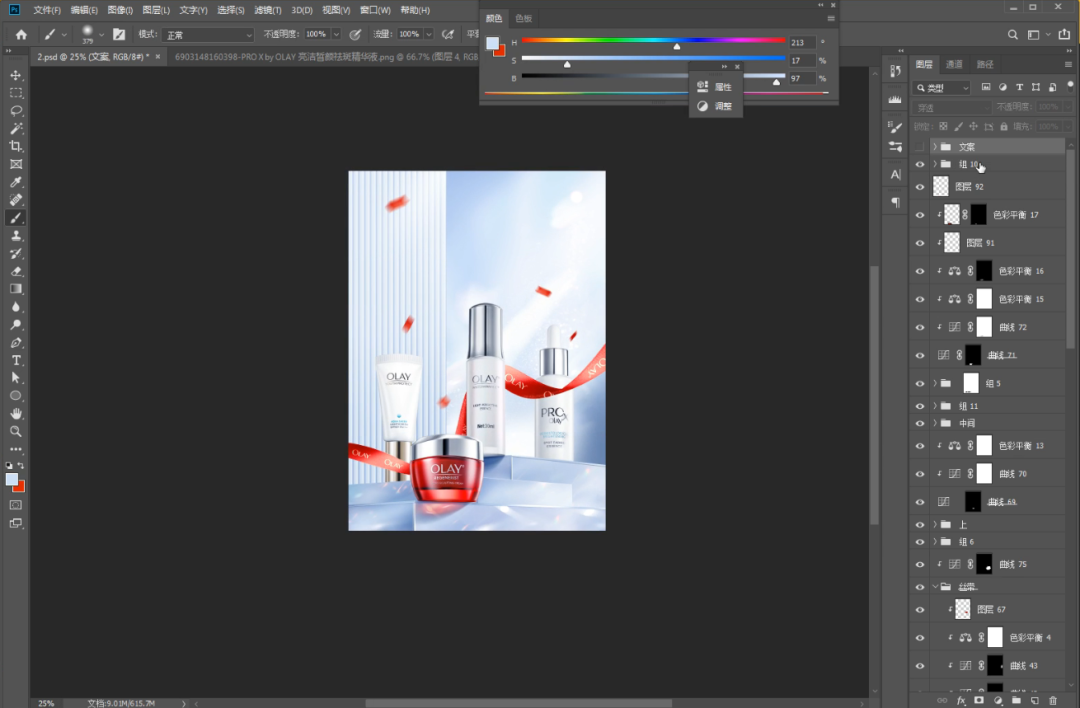Show the hidden 文案 group
This screenshot has width=1080, height=708.
coord(920,147)
